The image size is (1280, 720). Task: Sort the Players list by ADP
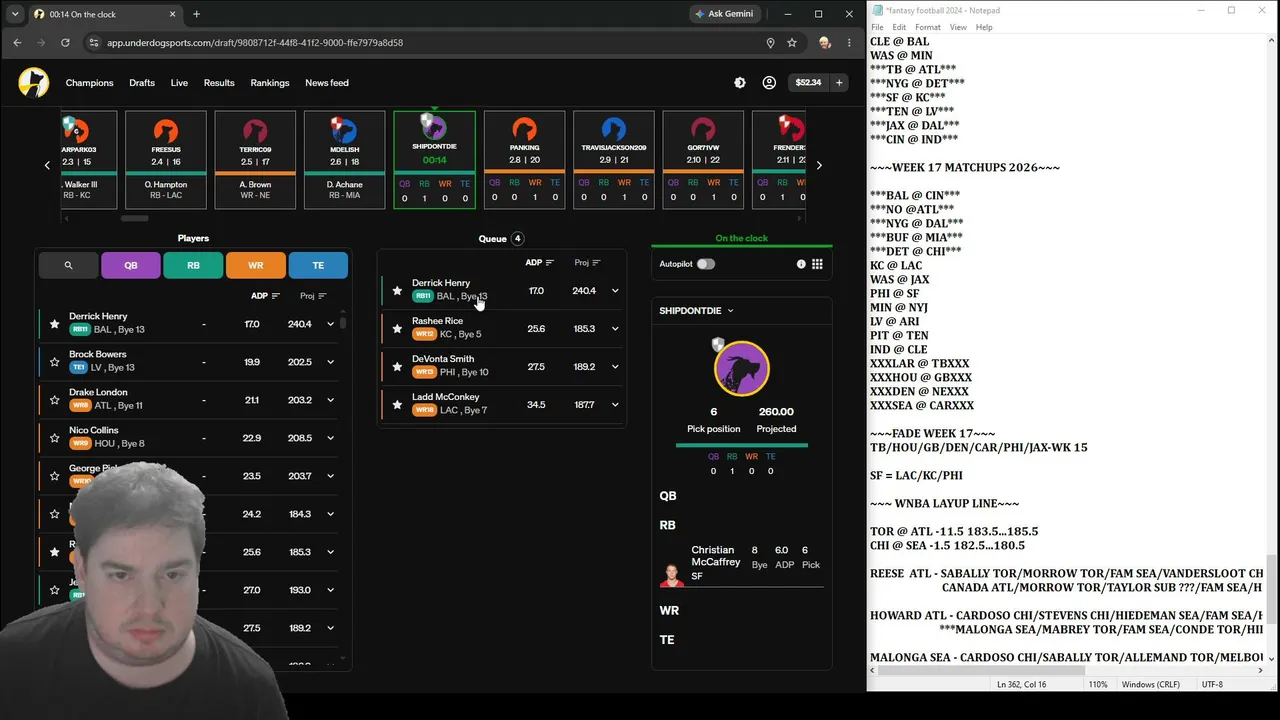pyautogui.click(x=265, y=296)
